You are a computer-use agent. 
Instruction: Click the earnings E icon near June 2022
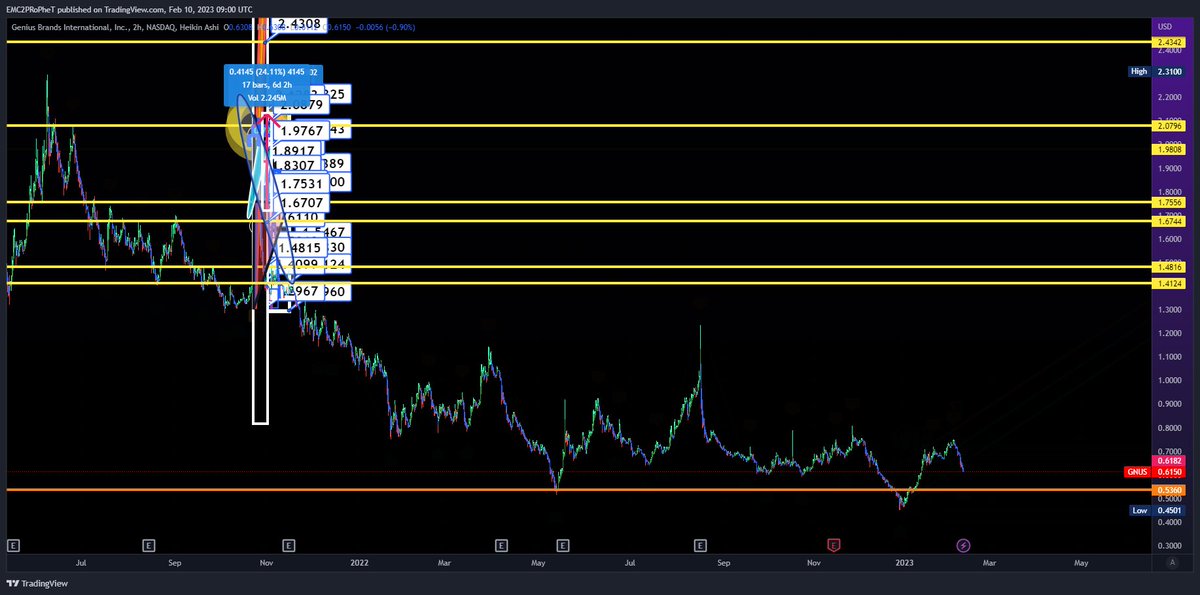pyautogui.click(x=562, y=546)
